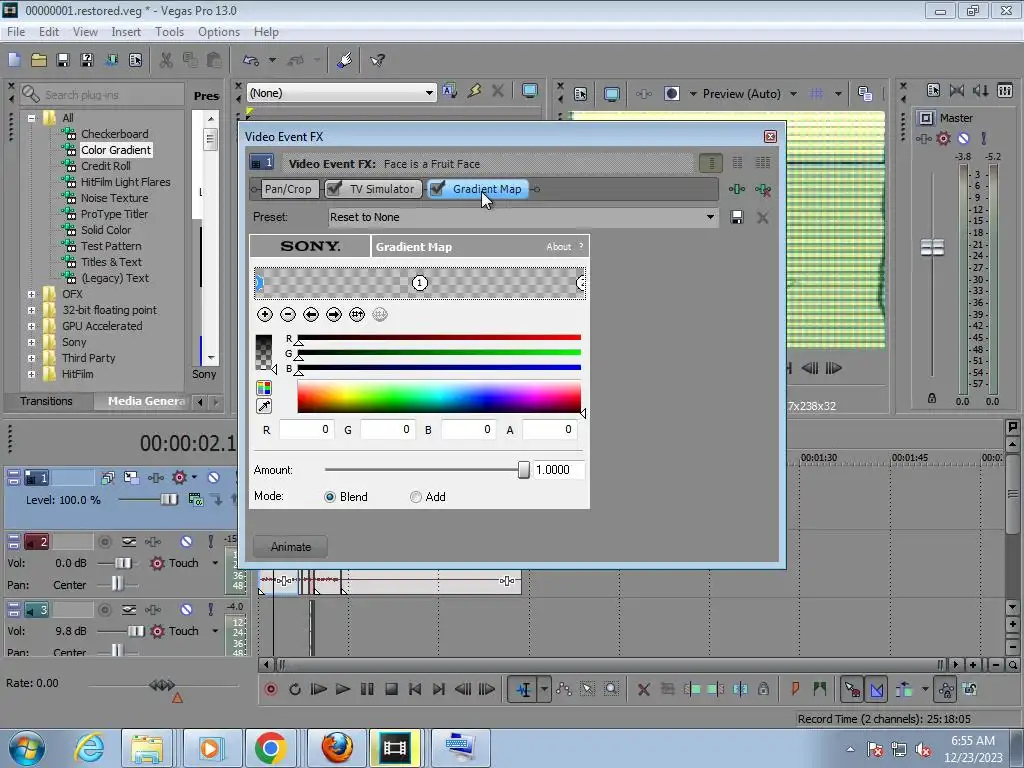The width and height of the screenshot is (1024, 768).
Task: Remove the gradient control point with minus icon
Action: coord(288,315)
